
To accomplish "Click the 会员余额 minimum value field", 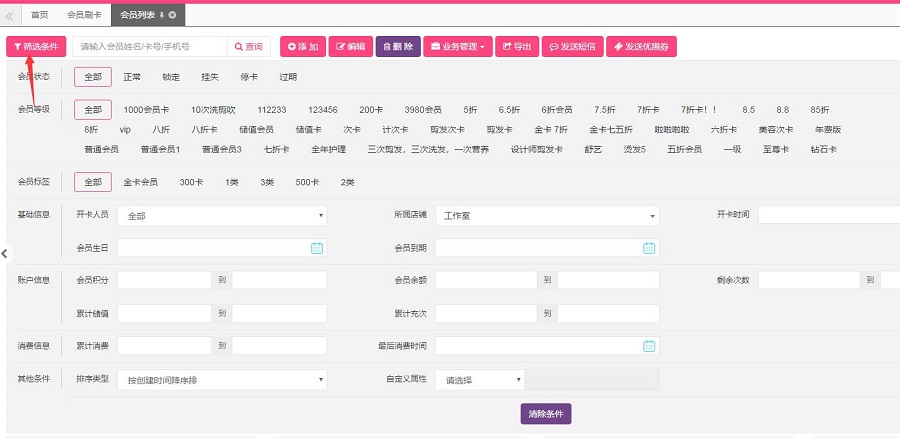I will pos(487,280).
